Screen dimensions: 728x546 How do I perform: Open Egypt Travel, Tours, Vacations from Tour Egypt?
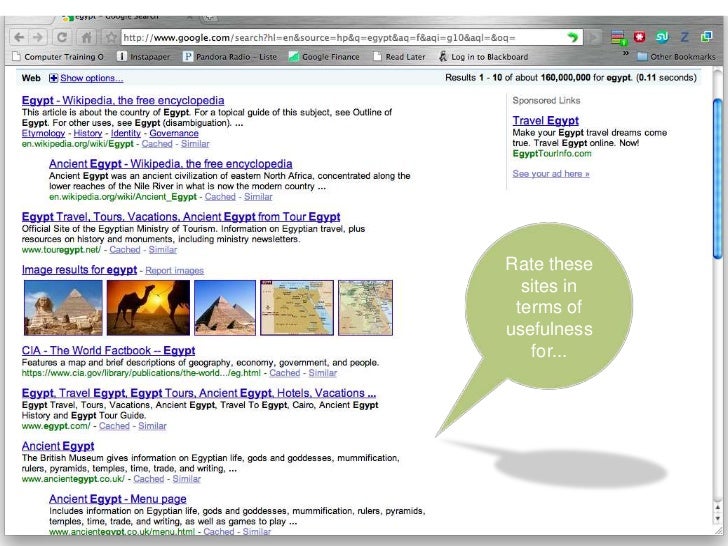pyautogui.click(x=181, y=217)
